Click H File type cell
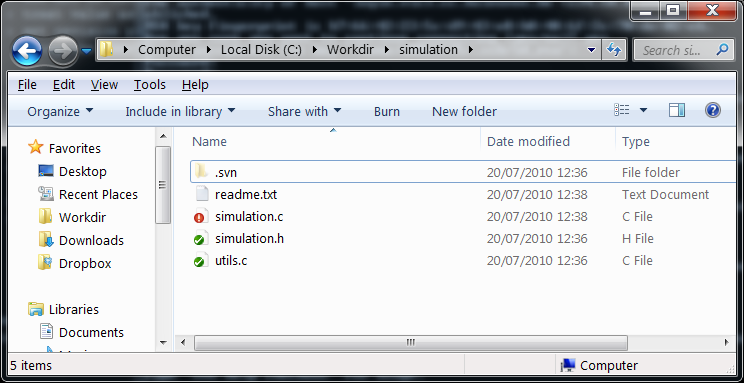 point(637,238)
